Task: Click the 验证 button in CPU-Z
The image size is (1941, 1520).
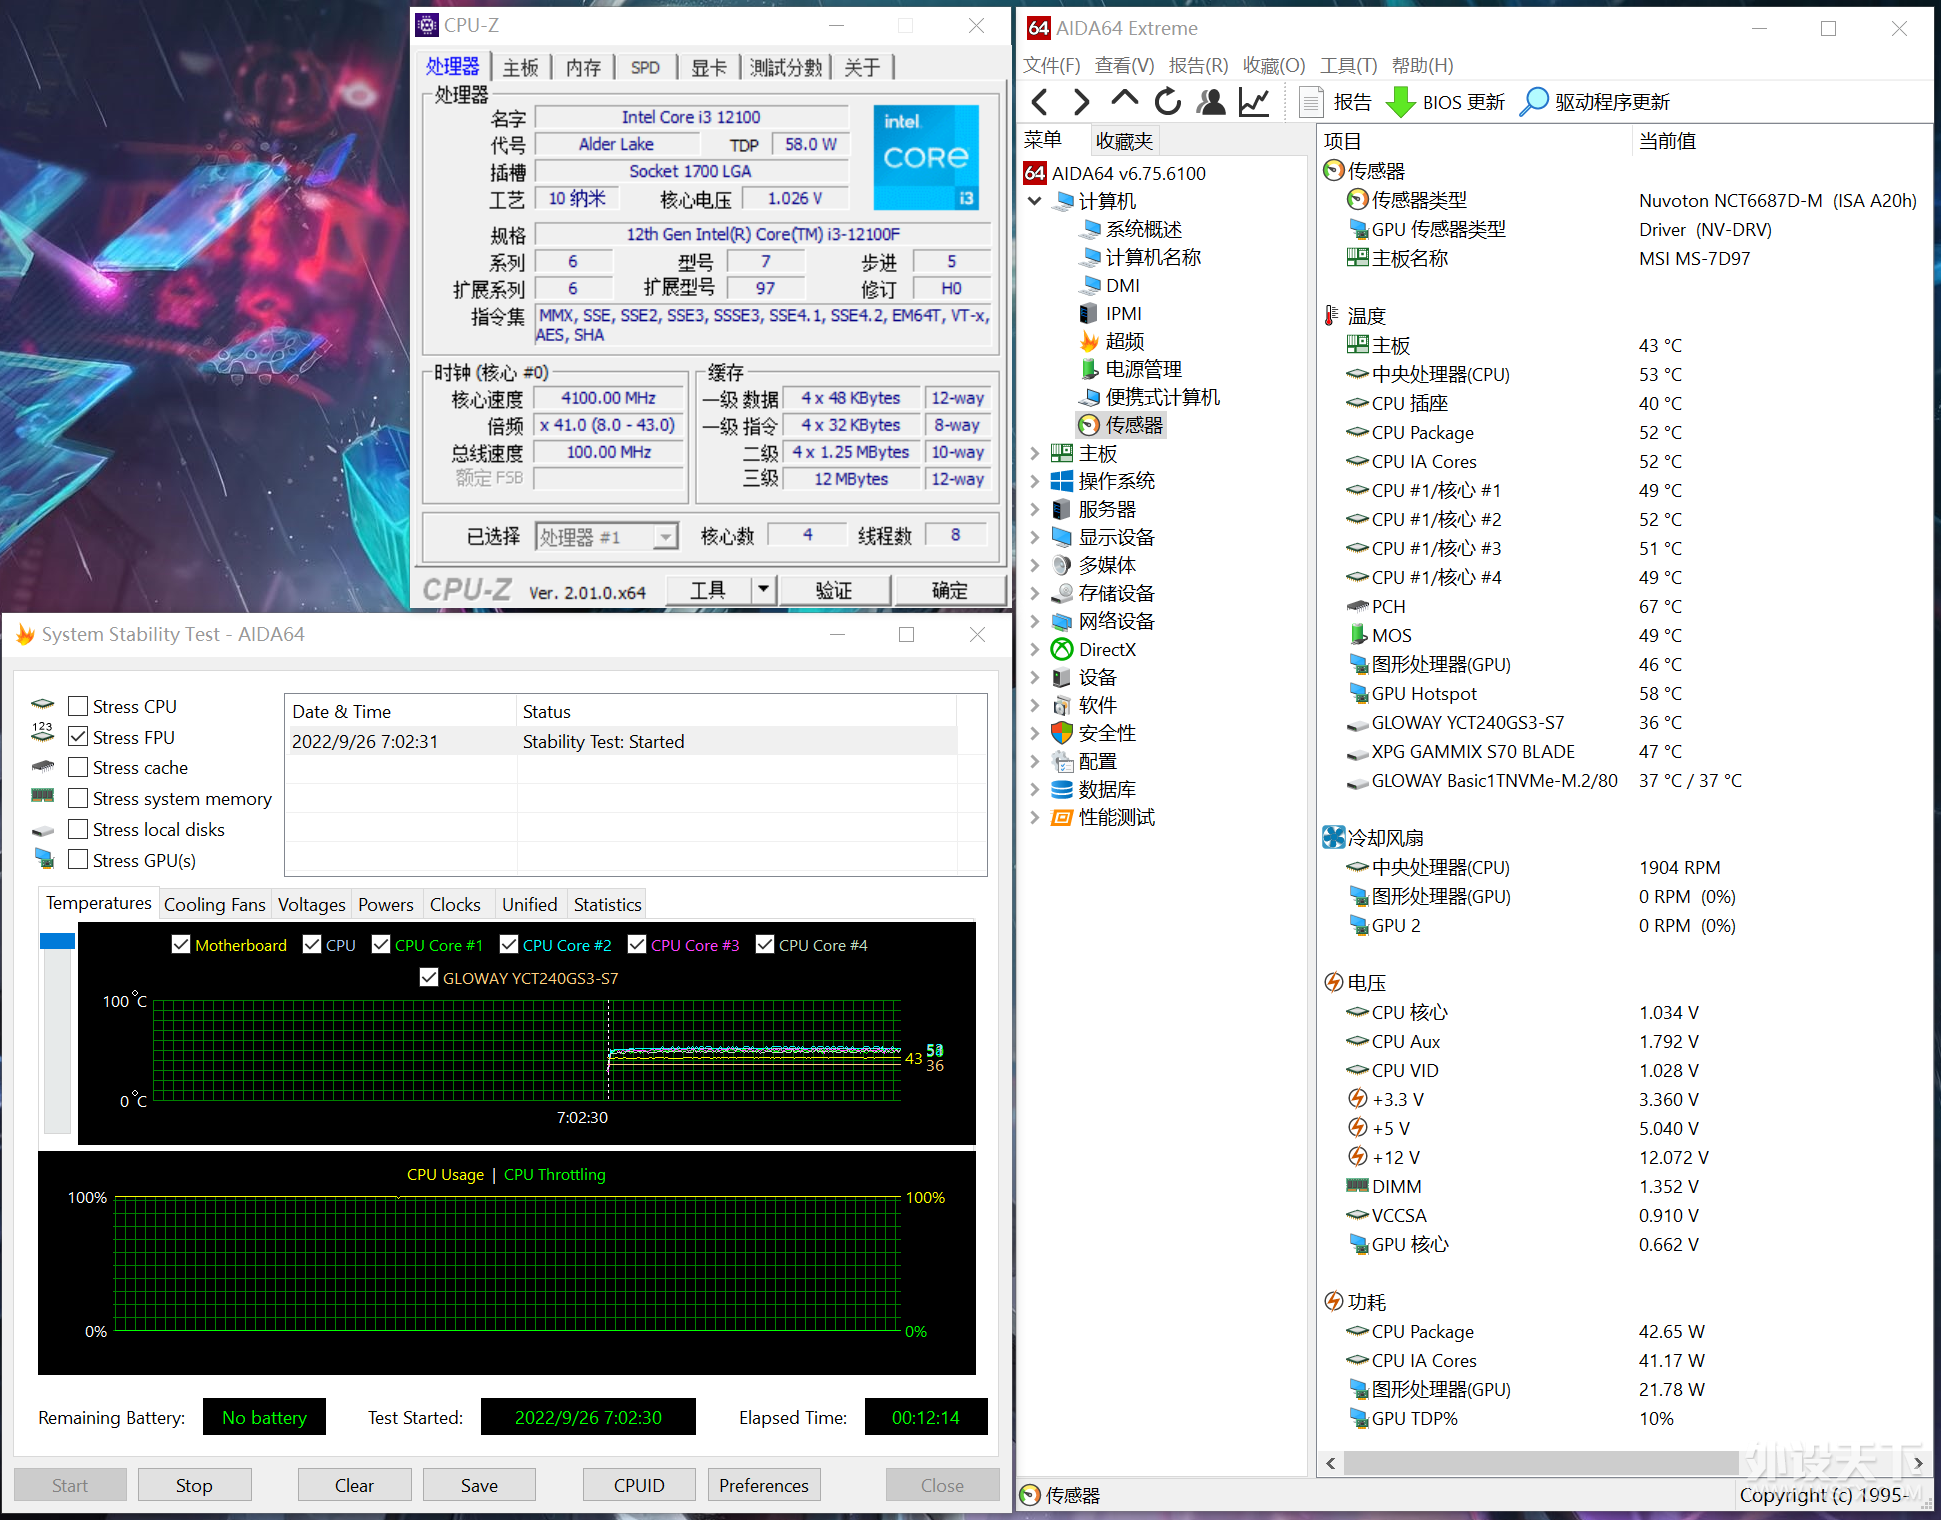Action: [x=834, y=590]
